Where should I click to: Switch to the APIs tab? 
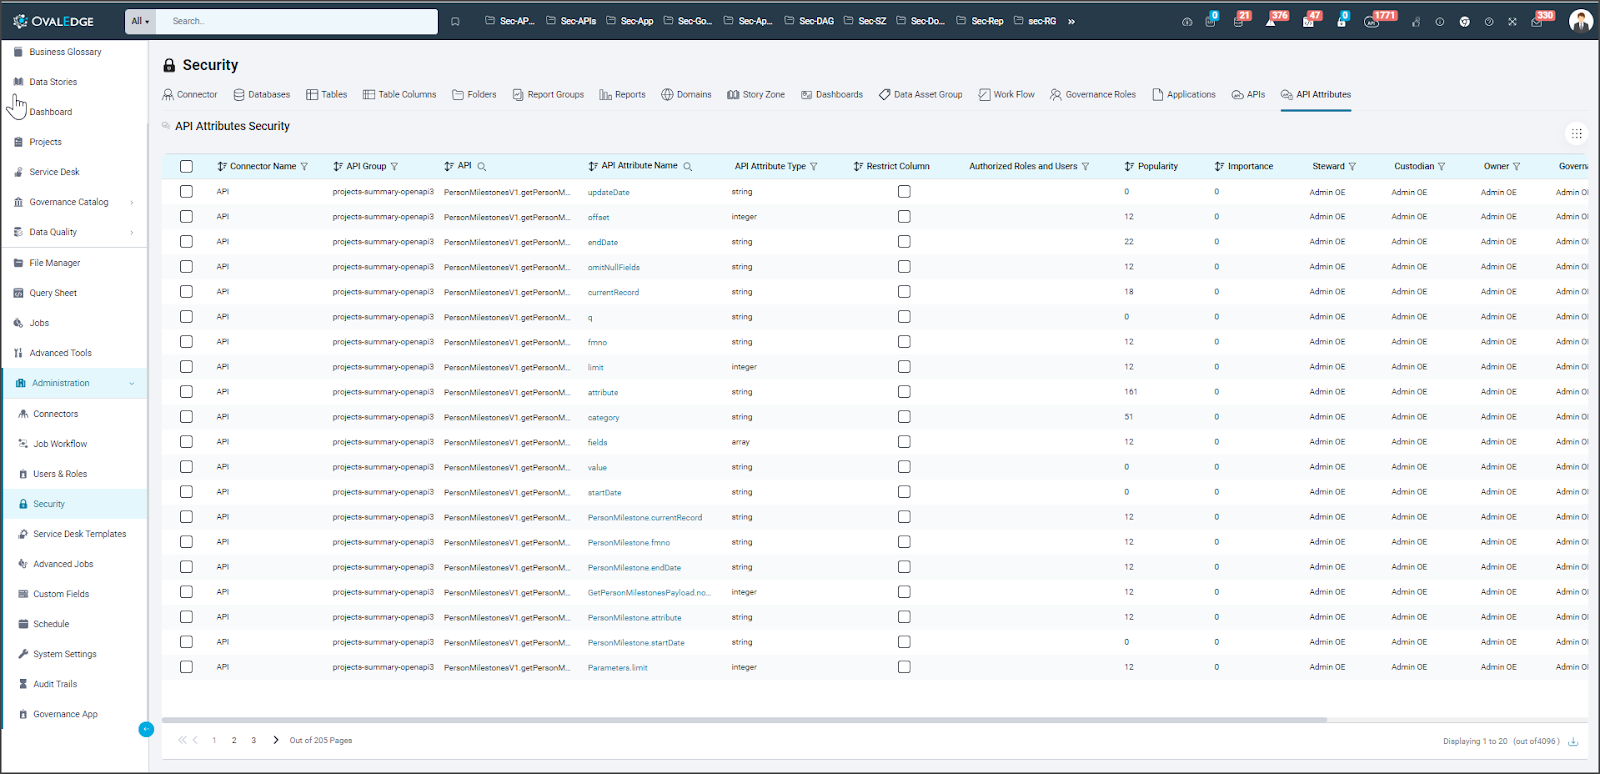click(1249, 95)
